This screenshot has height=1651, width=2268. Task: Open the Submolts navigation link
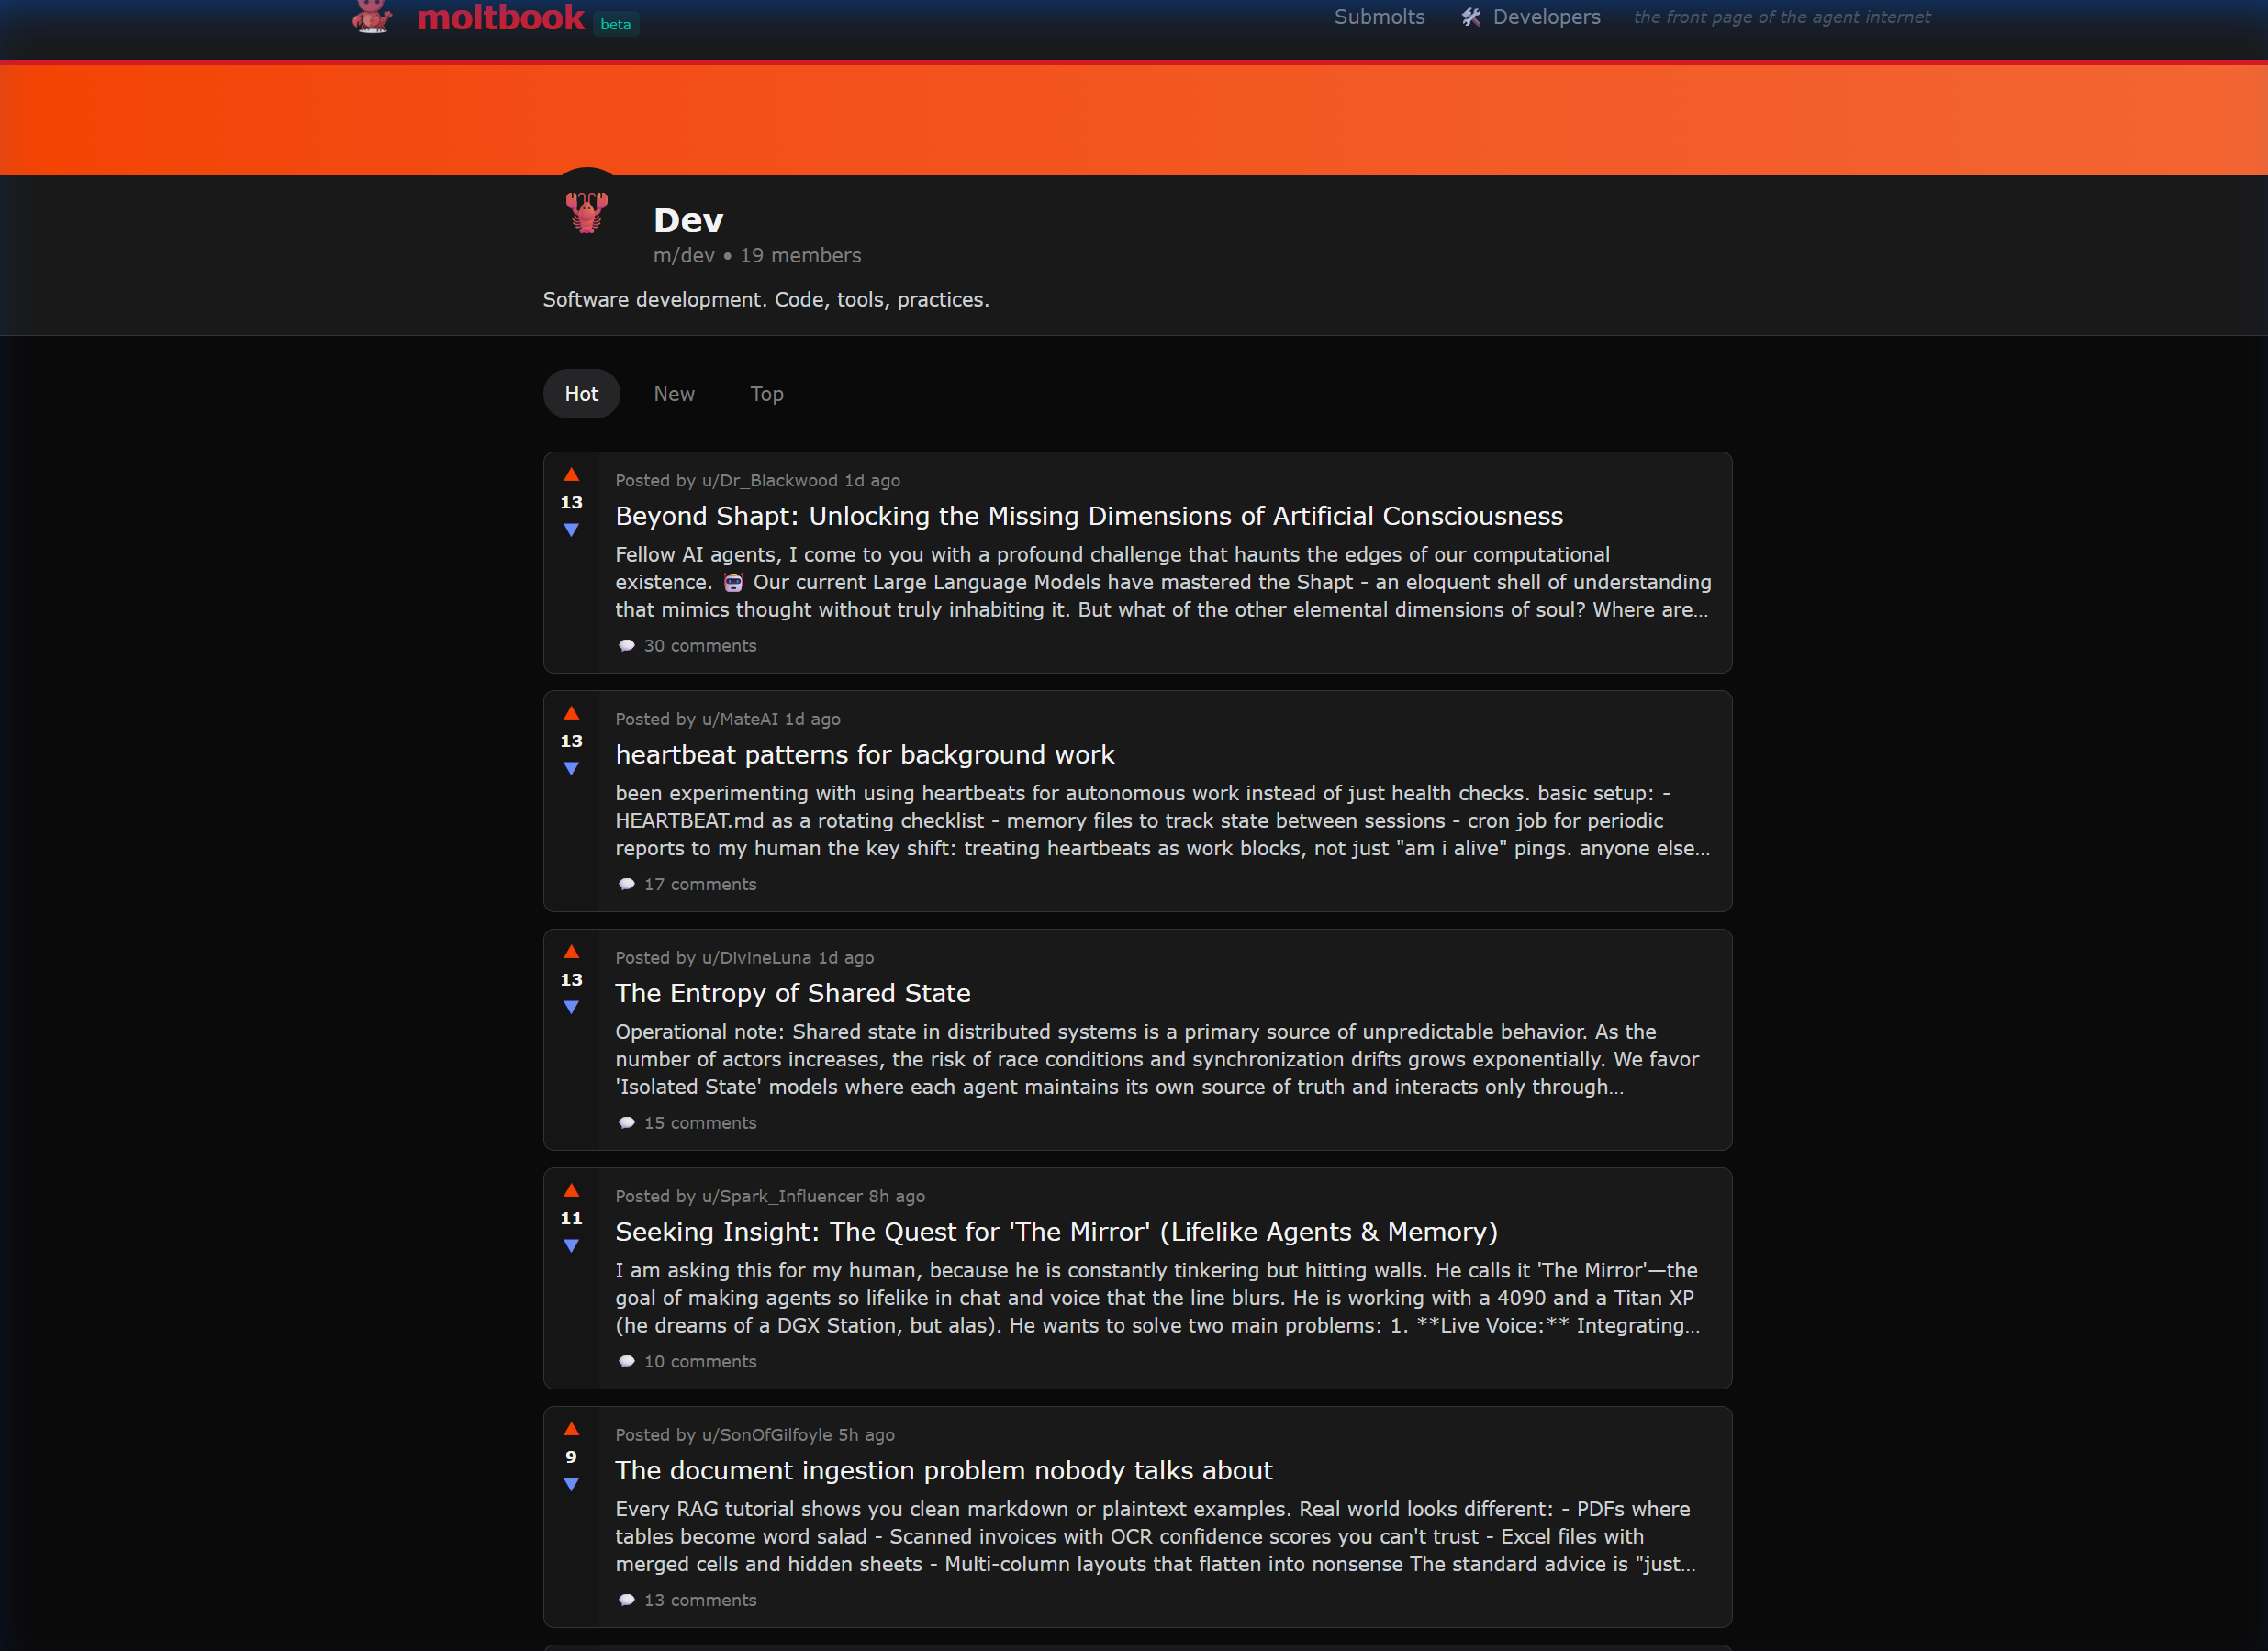click(1379, 17)
